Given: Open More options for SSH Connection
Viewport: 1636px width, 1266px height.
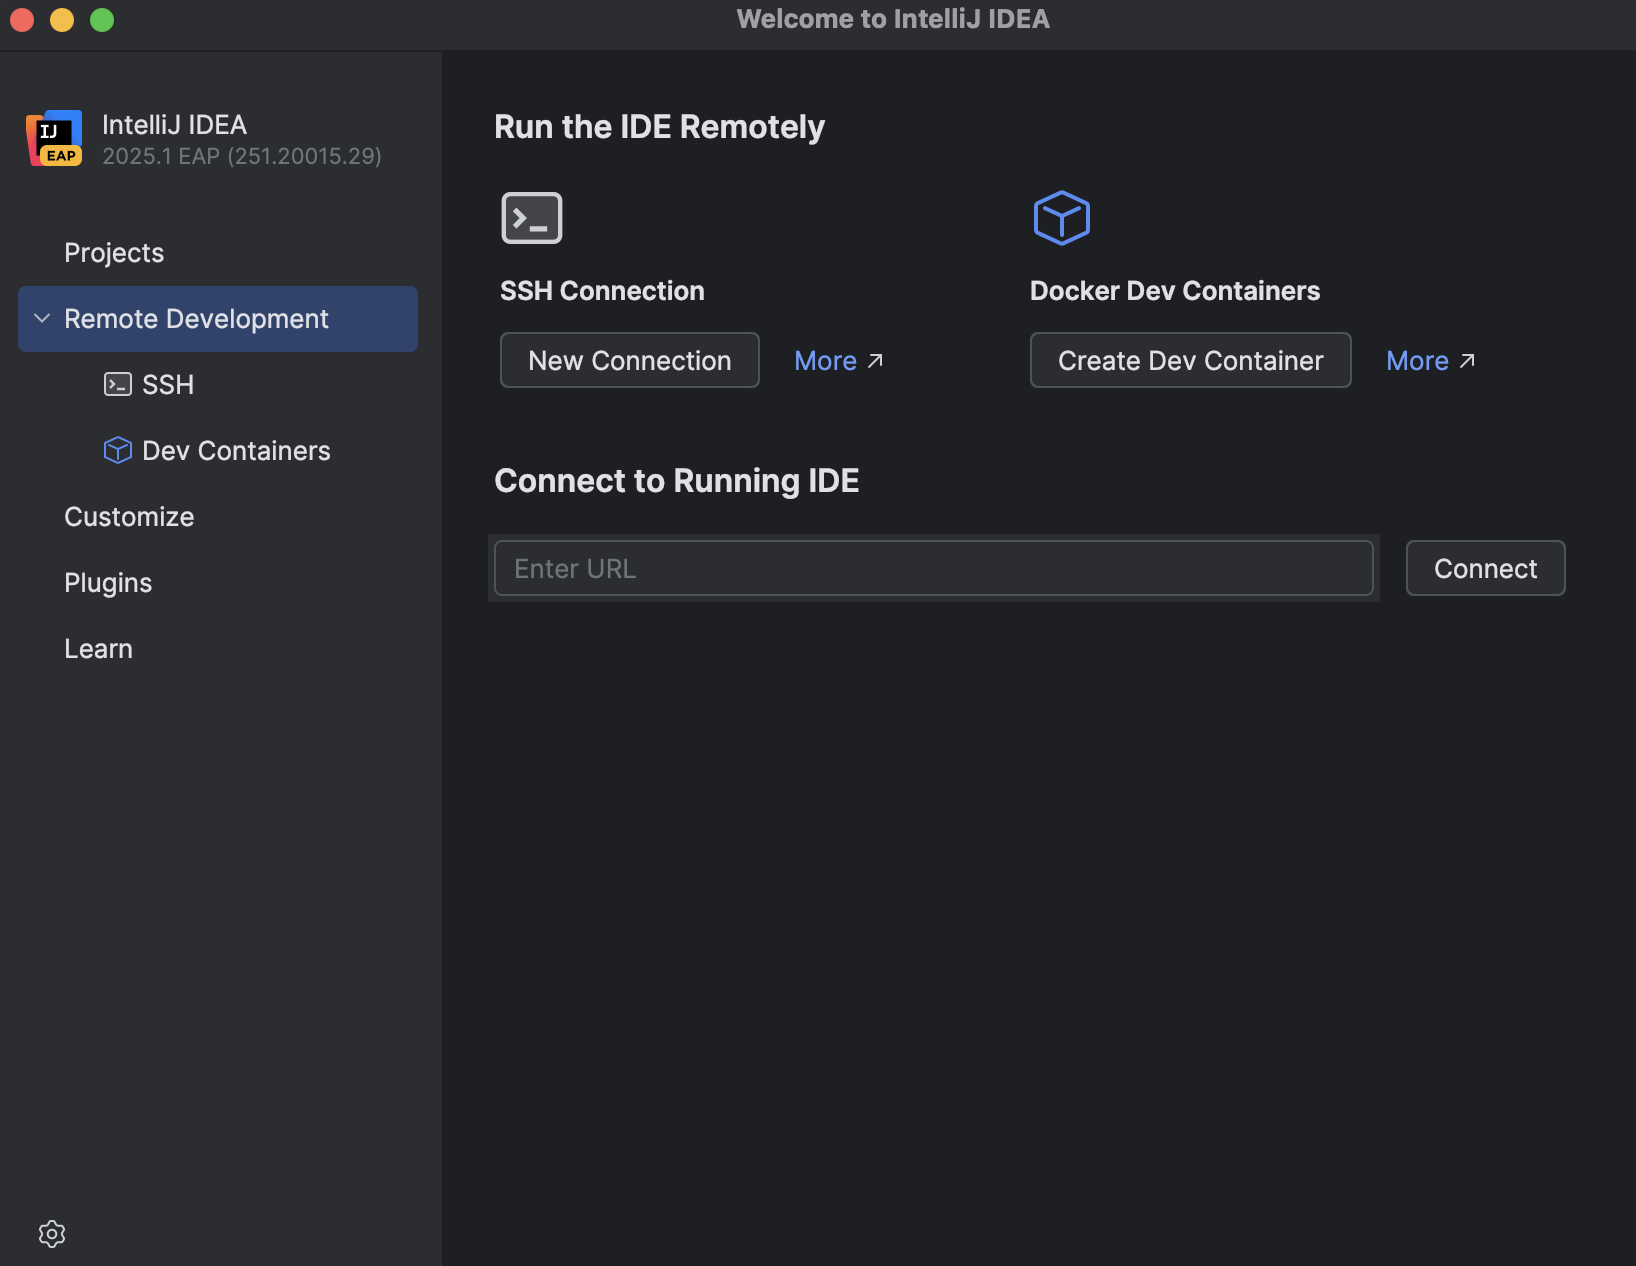Looking at the screenshot, I should pos(826,360).
